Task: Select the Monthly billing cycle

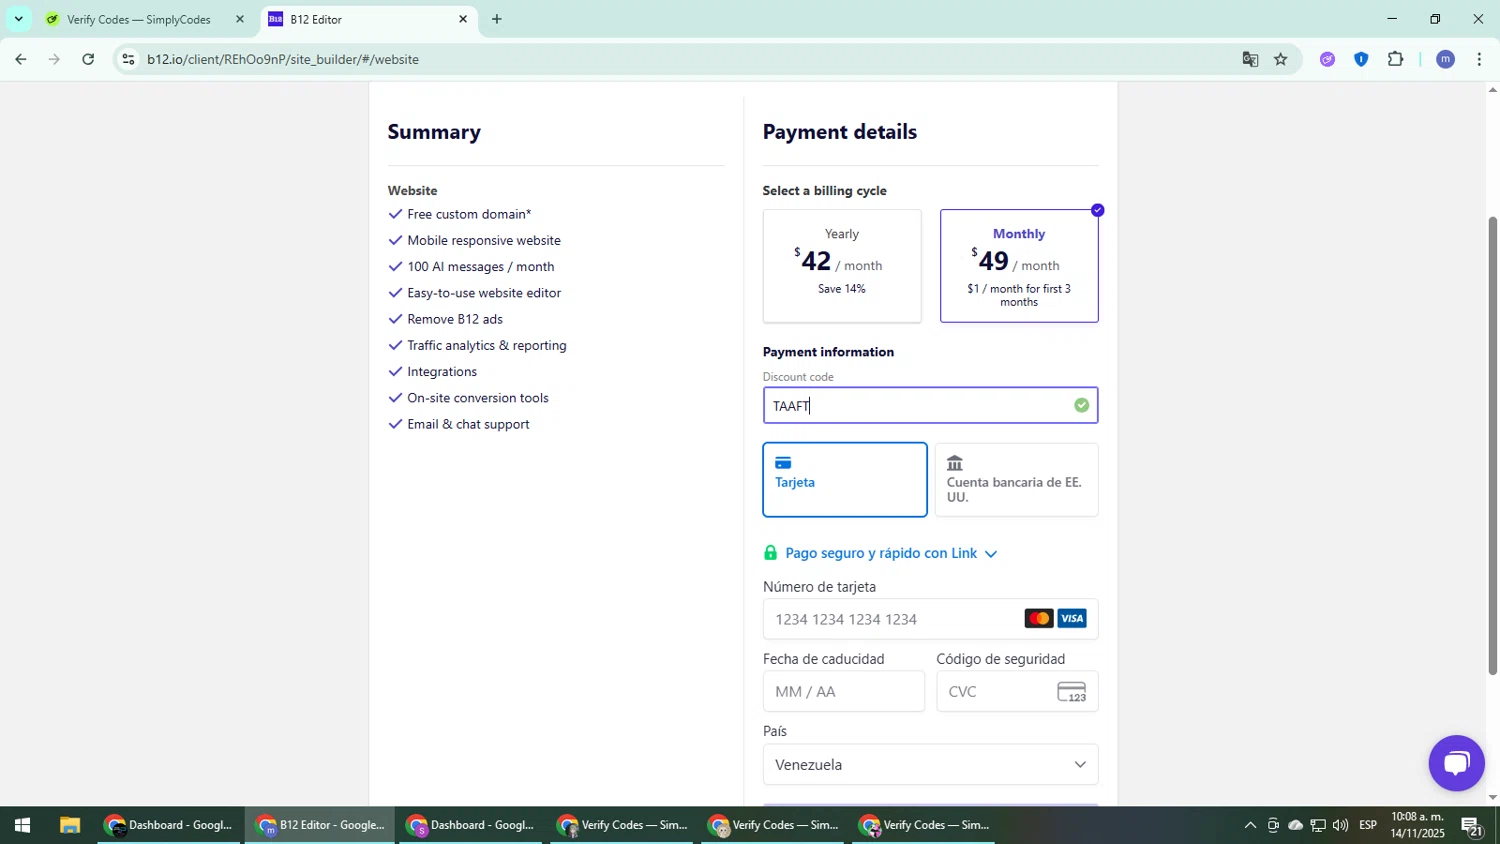Action: click(1019, 266)
